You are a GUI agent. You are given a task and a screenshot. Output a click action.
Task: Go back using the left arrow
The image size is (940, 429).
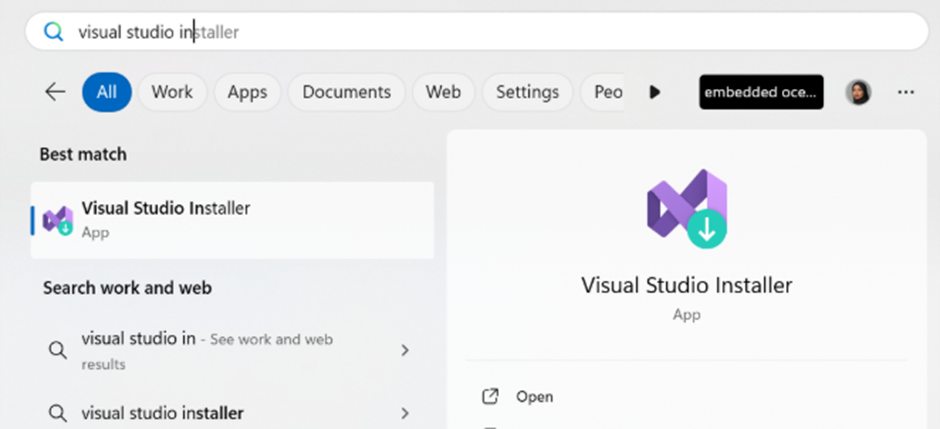pos(55,92)
